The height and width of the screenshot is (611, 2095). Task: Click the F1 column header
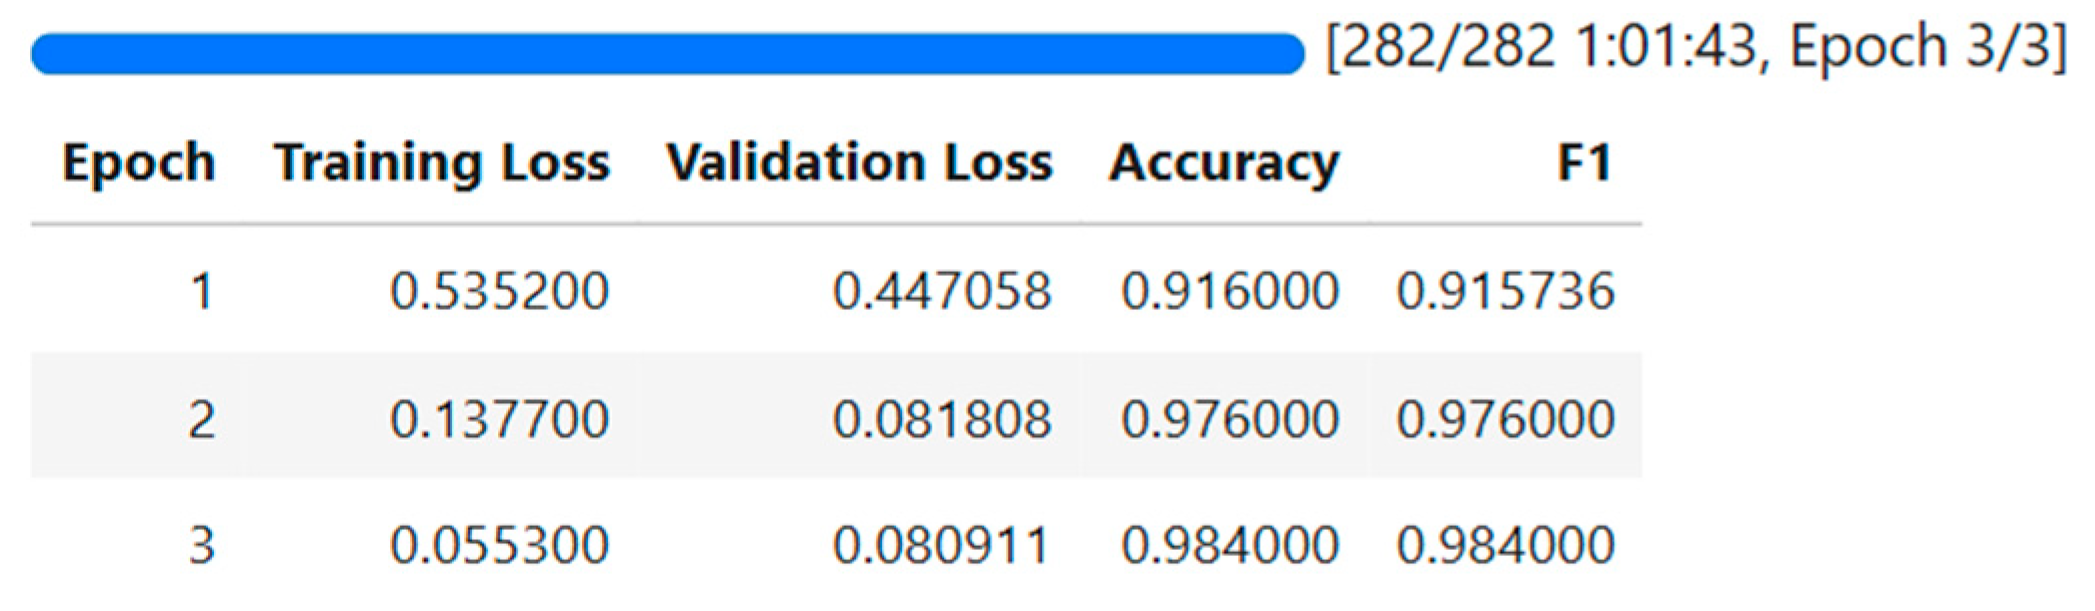(x=1585, y=162)
